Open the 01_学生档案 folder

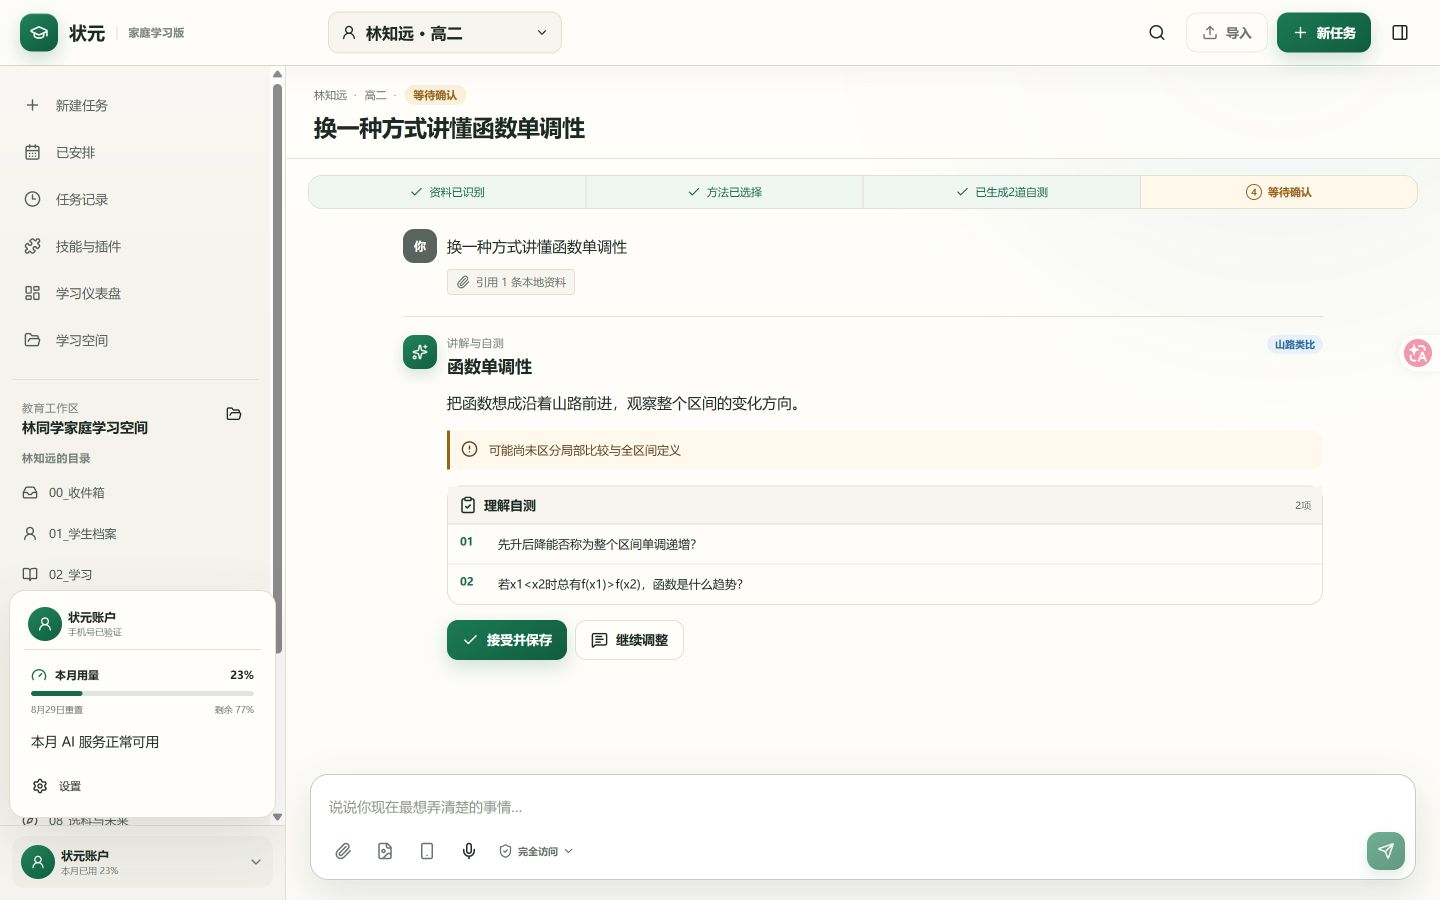click(135, 534)
